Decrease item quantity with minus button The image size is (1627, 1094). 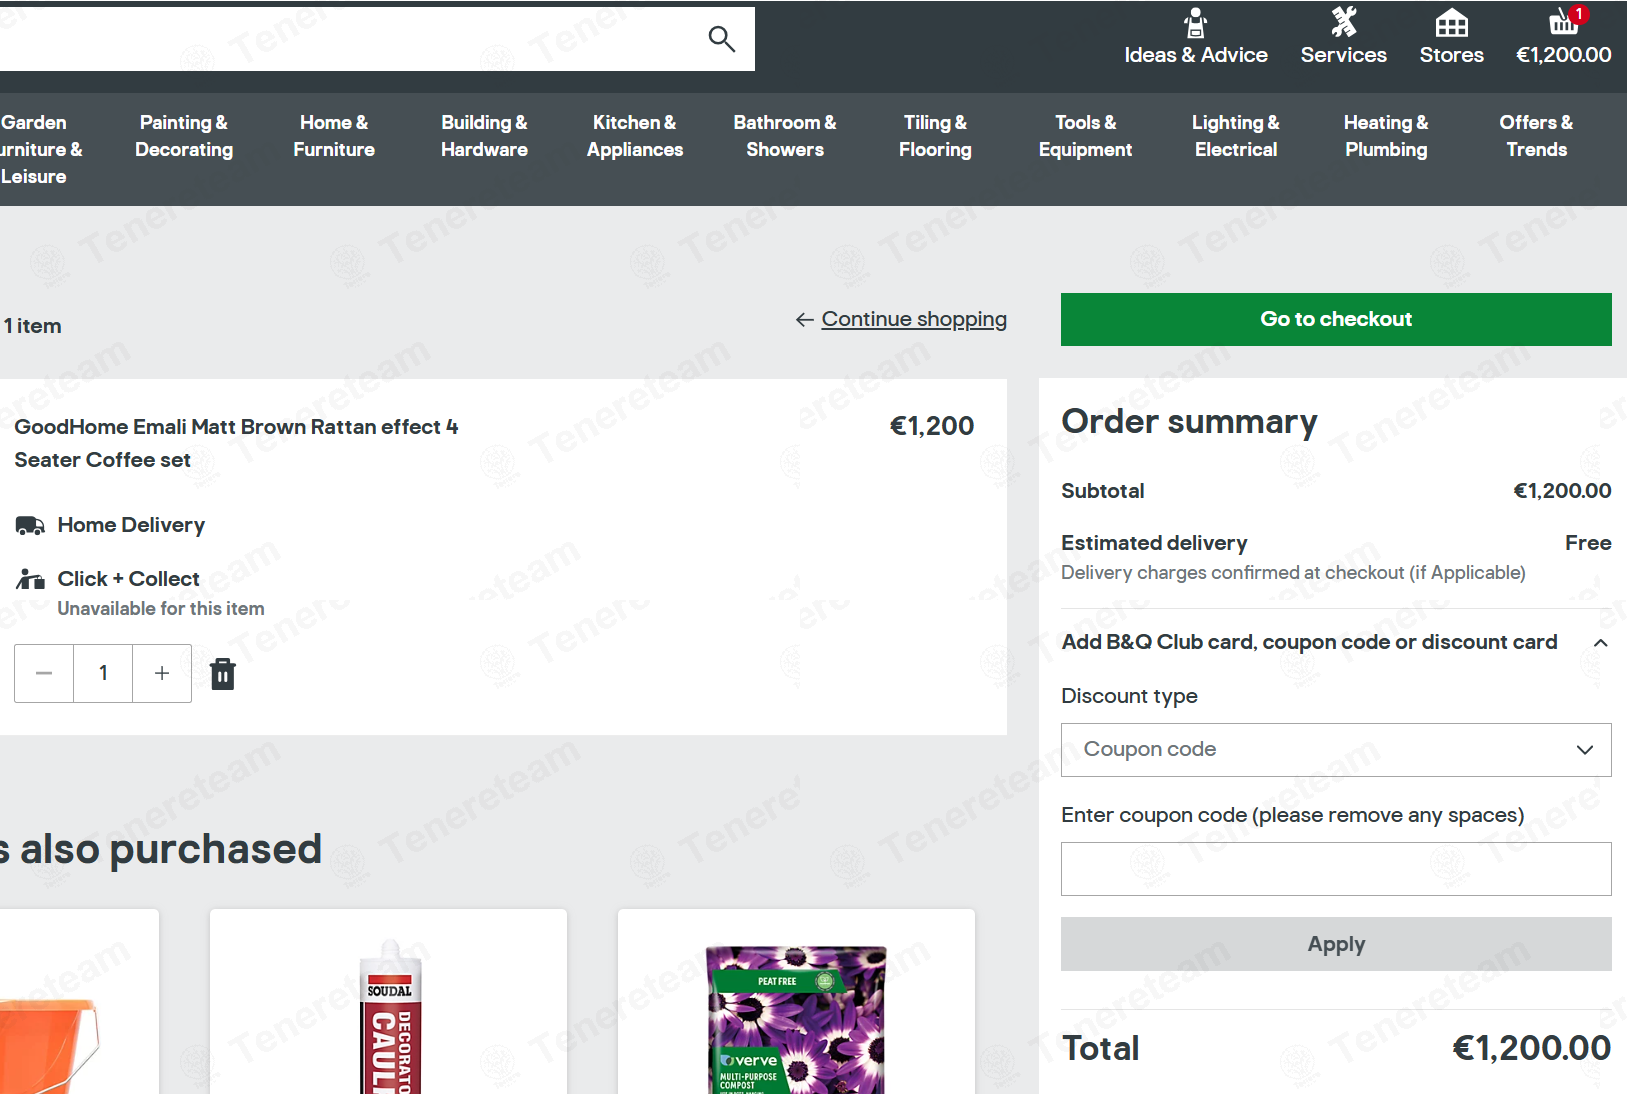click(x=44, y=673)
